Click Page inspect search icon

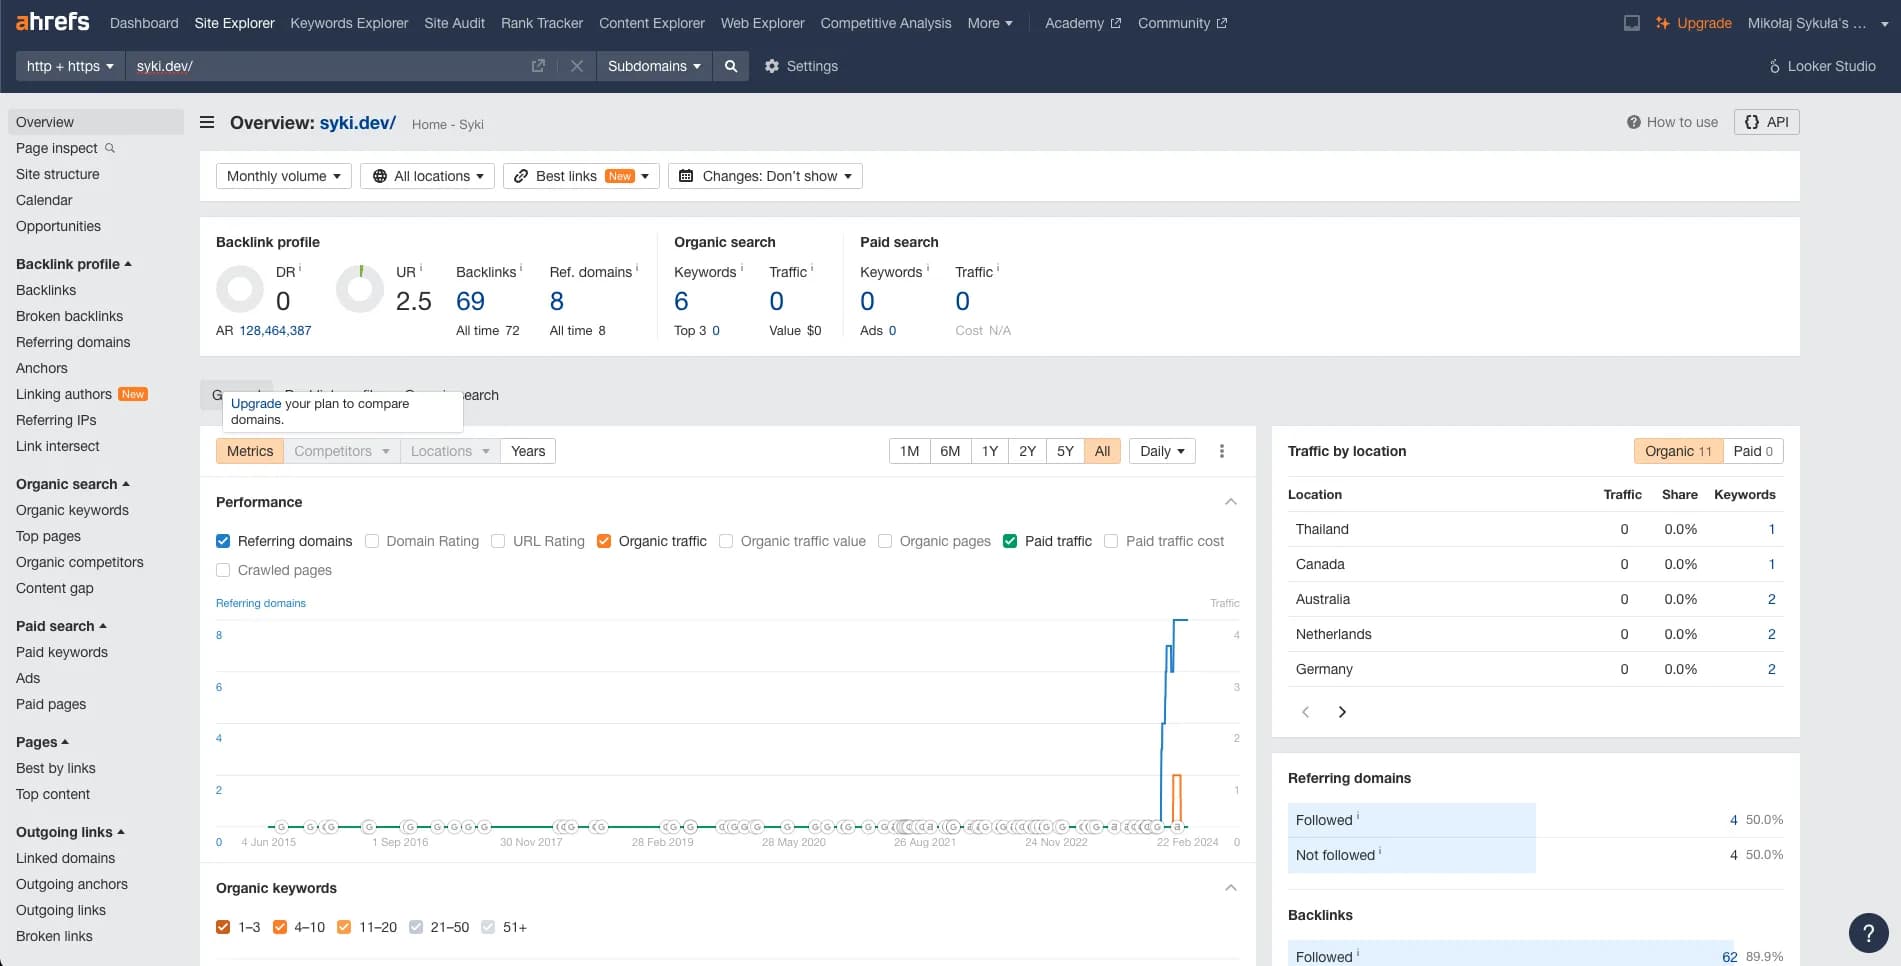[110, 148]
